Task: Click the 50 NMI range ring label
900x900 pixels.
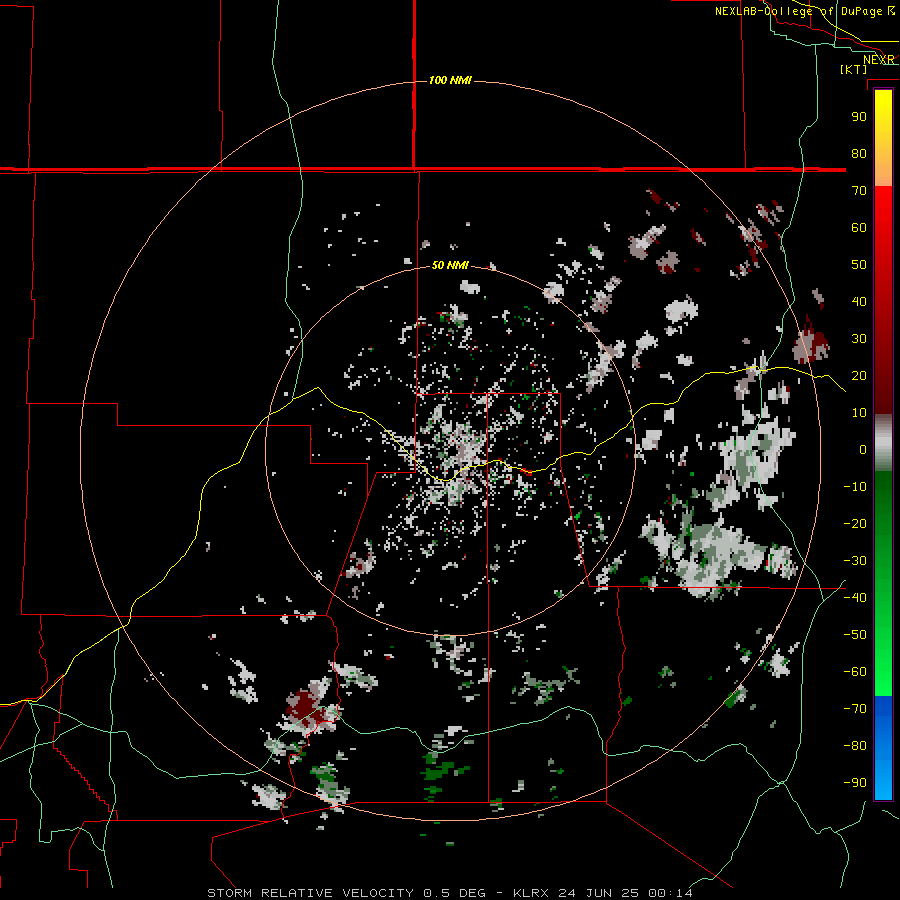Action: [450, 265]
